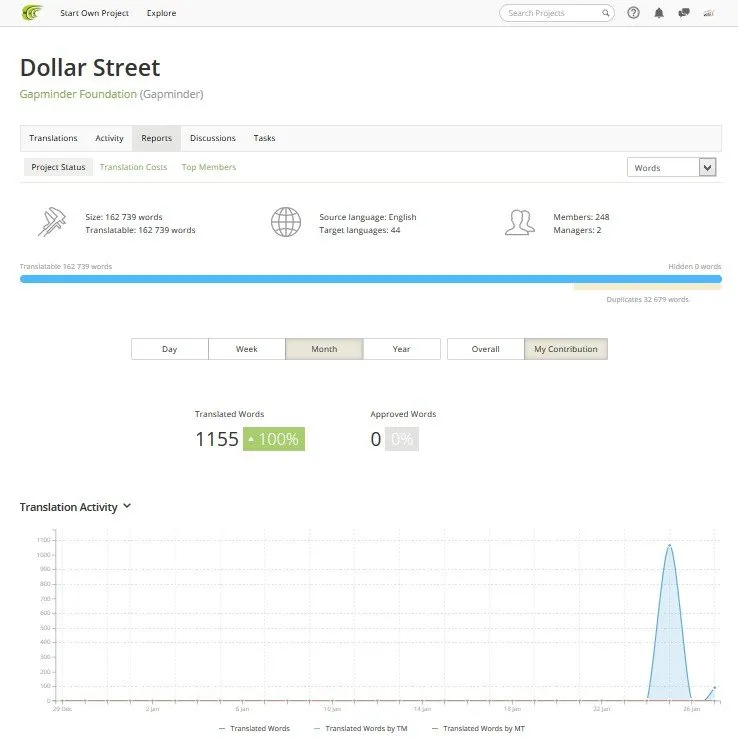Open the Top Members report
This screenshot has width=738, height=739.
click(x=209, y=167)
